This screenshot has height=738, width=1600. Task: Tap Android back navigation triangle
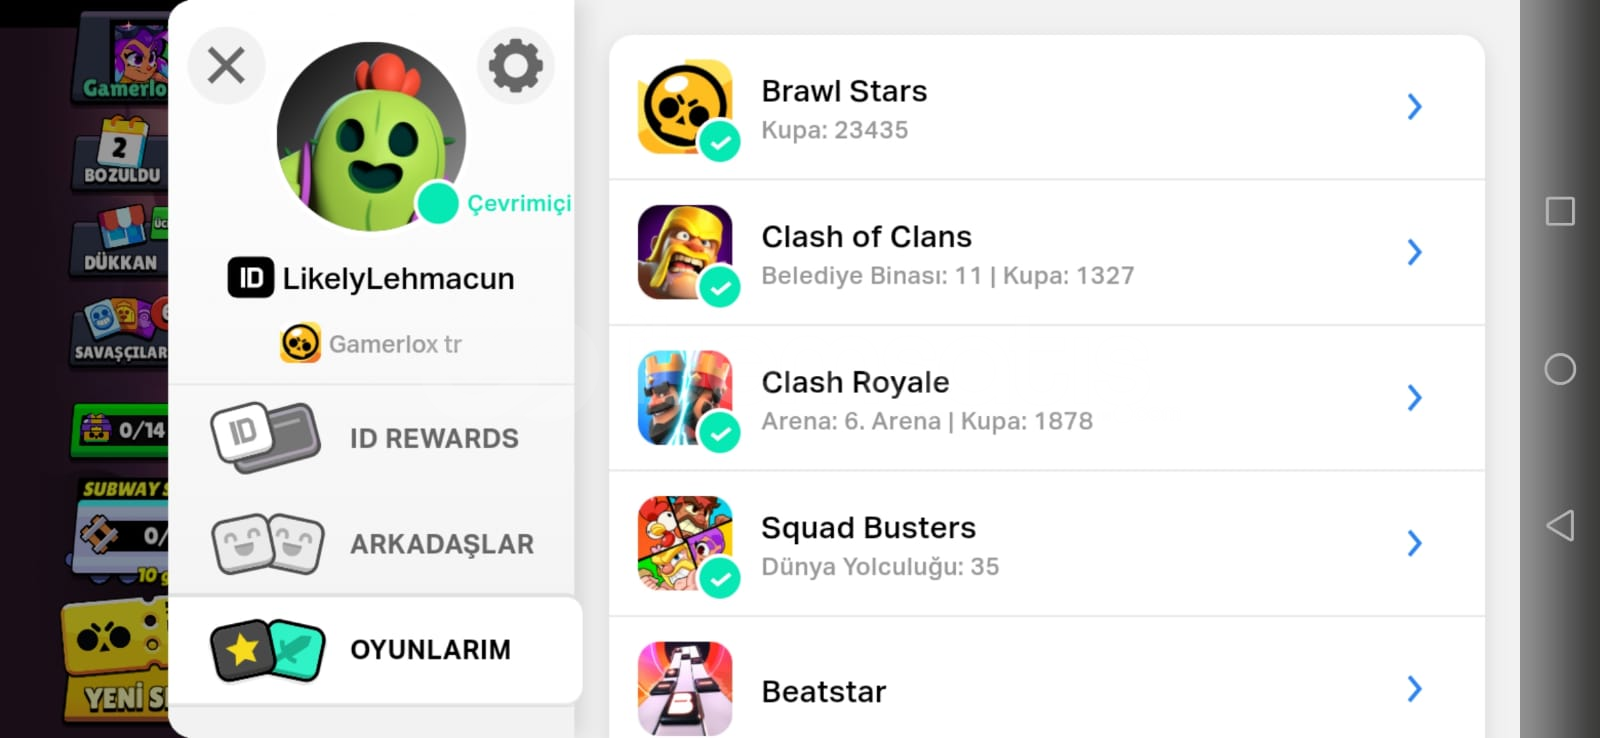[x=1560, y=526]
